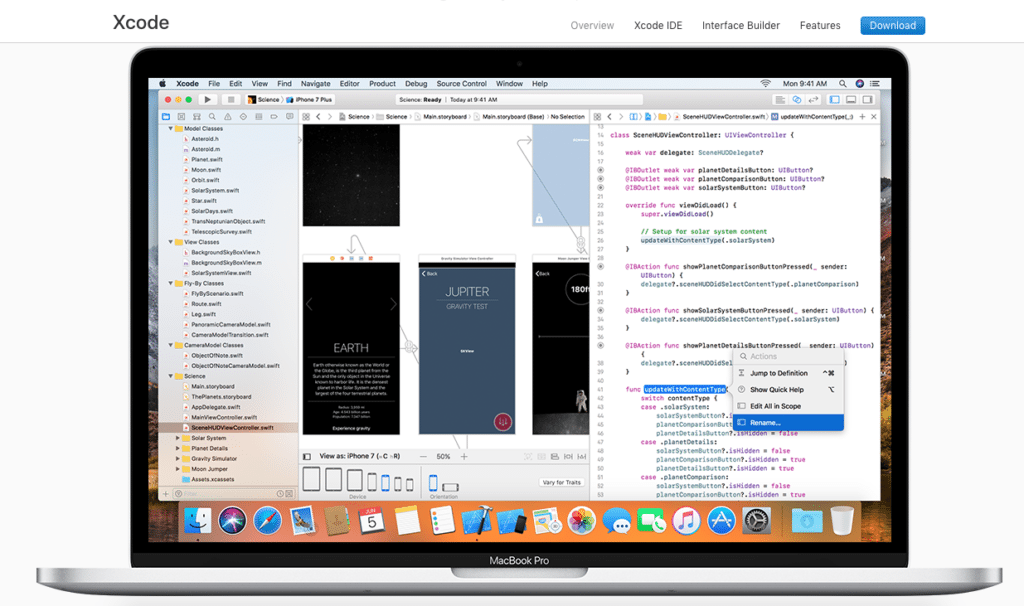Viewport: 1024px width, 606px height.
Task: Click the blue Download button
Action: [892, 26]
